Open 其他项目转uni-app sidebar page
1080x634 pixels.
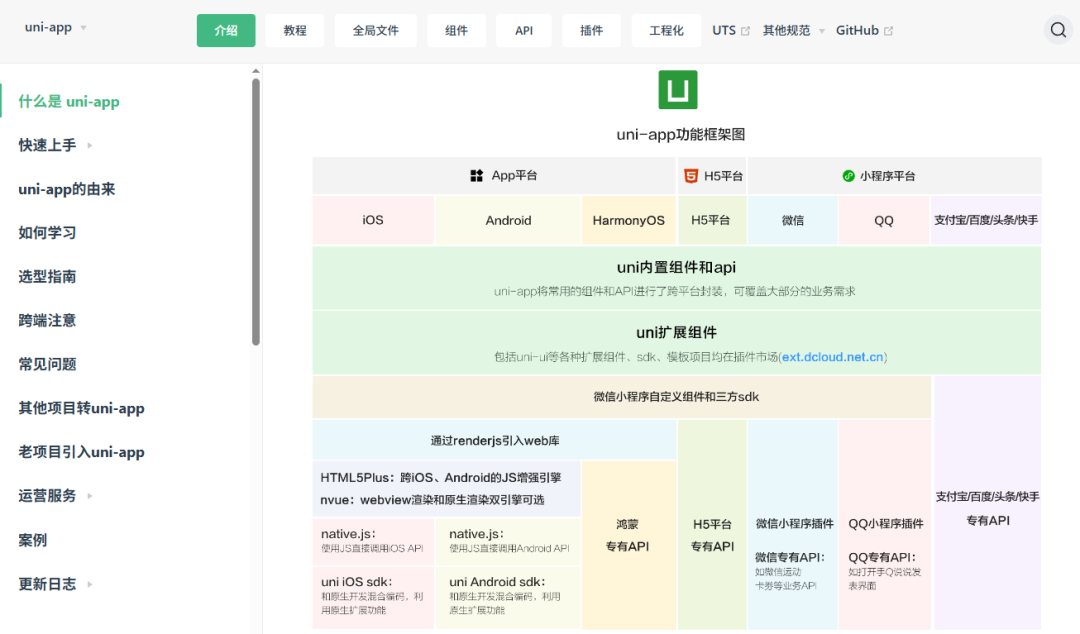pyautogui.click(x=81, y=408)
